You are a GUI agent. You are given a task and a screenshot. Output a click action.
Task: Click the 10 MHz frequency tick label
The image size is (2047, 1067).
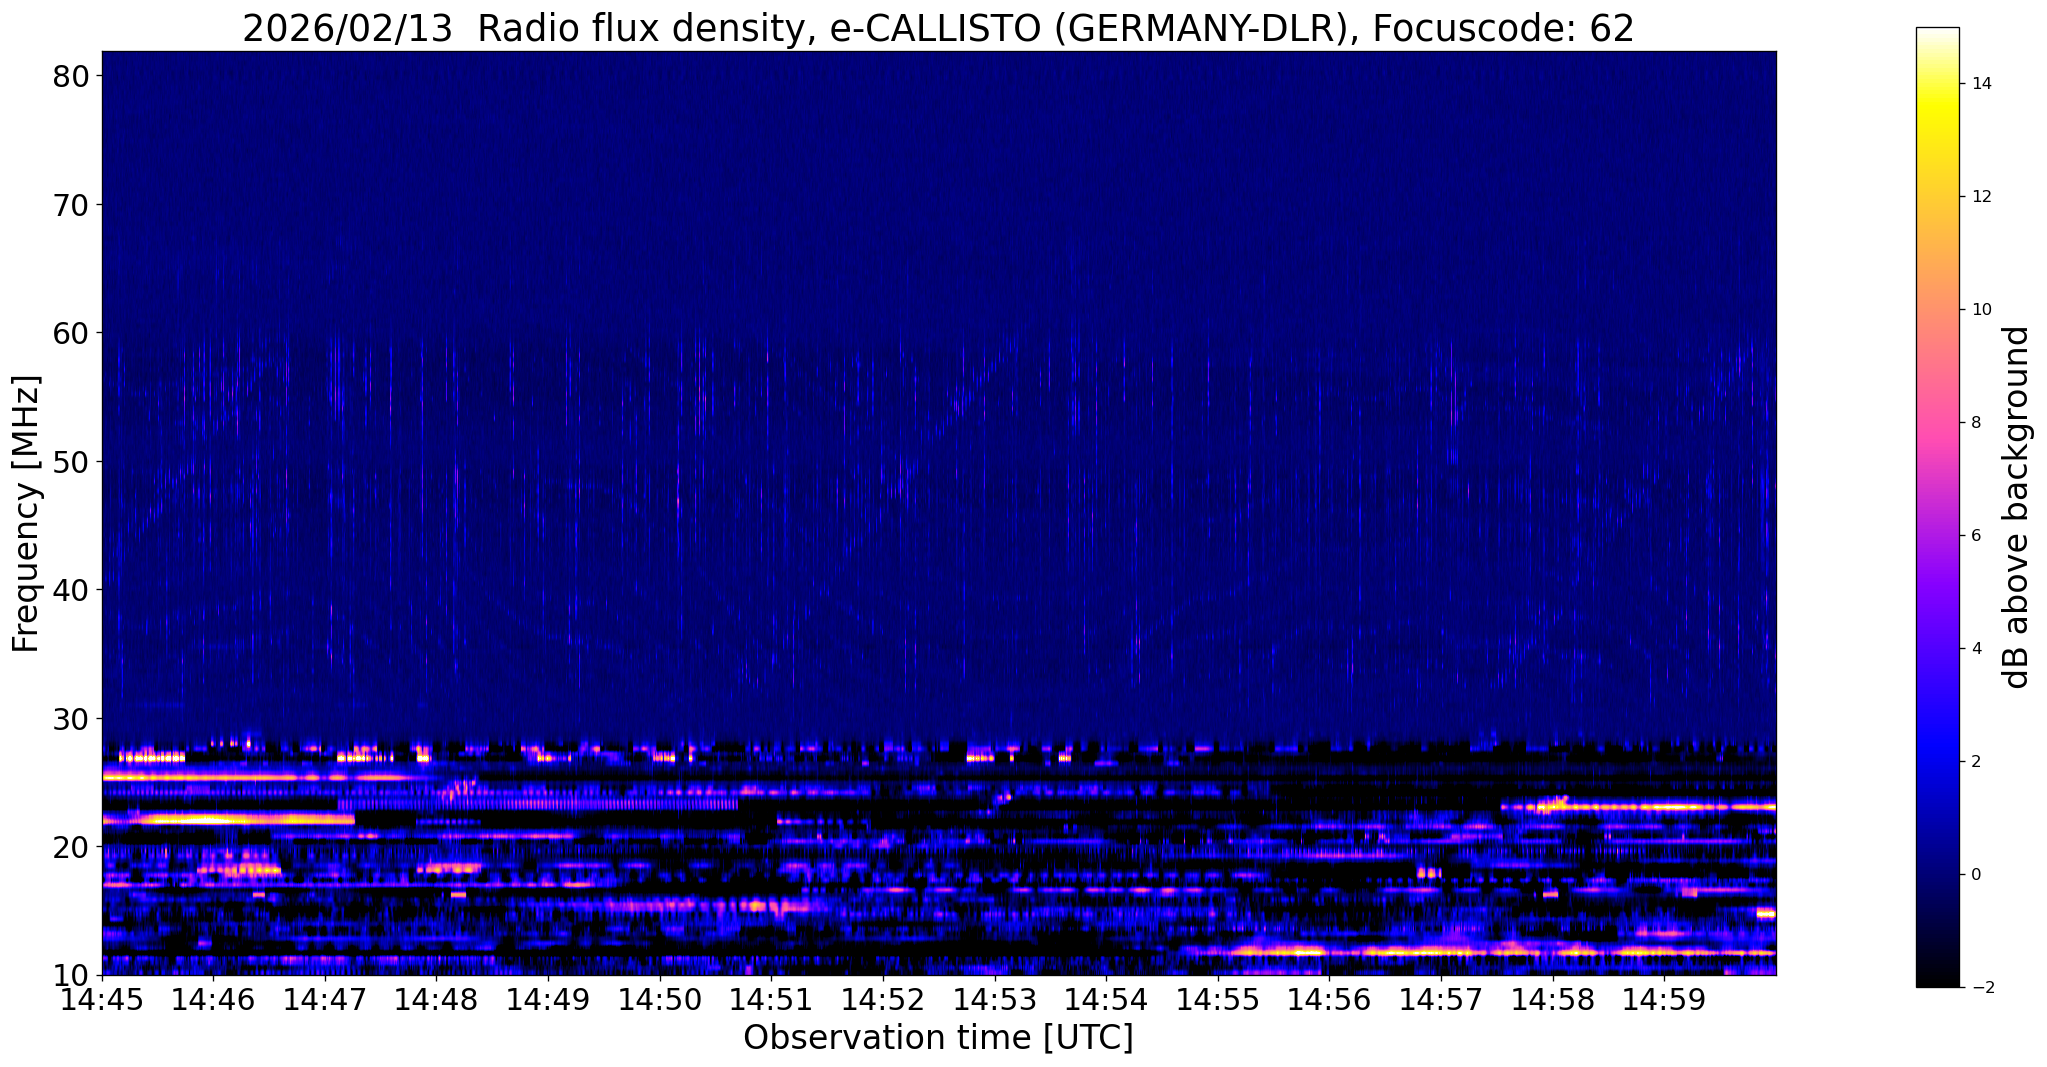[71, 975]
